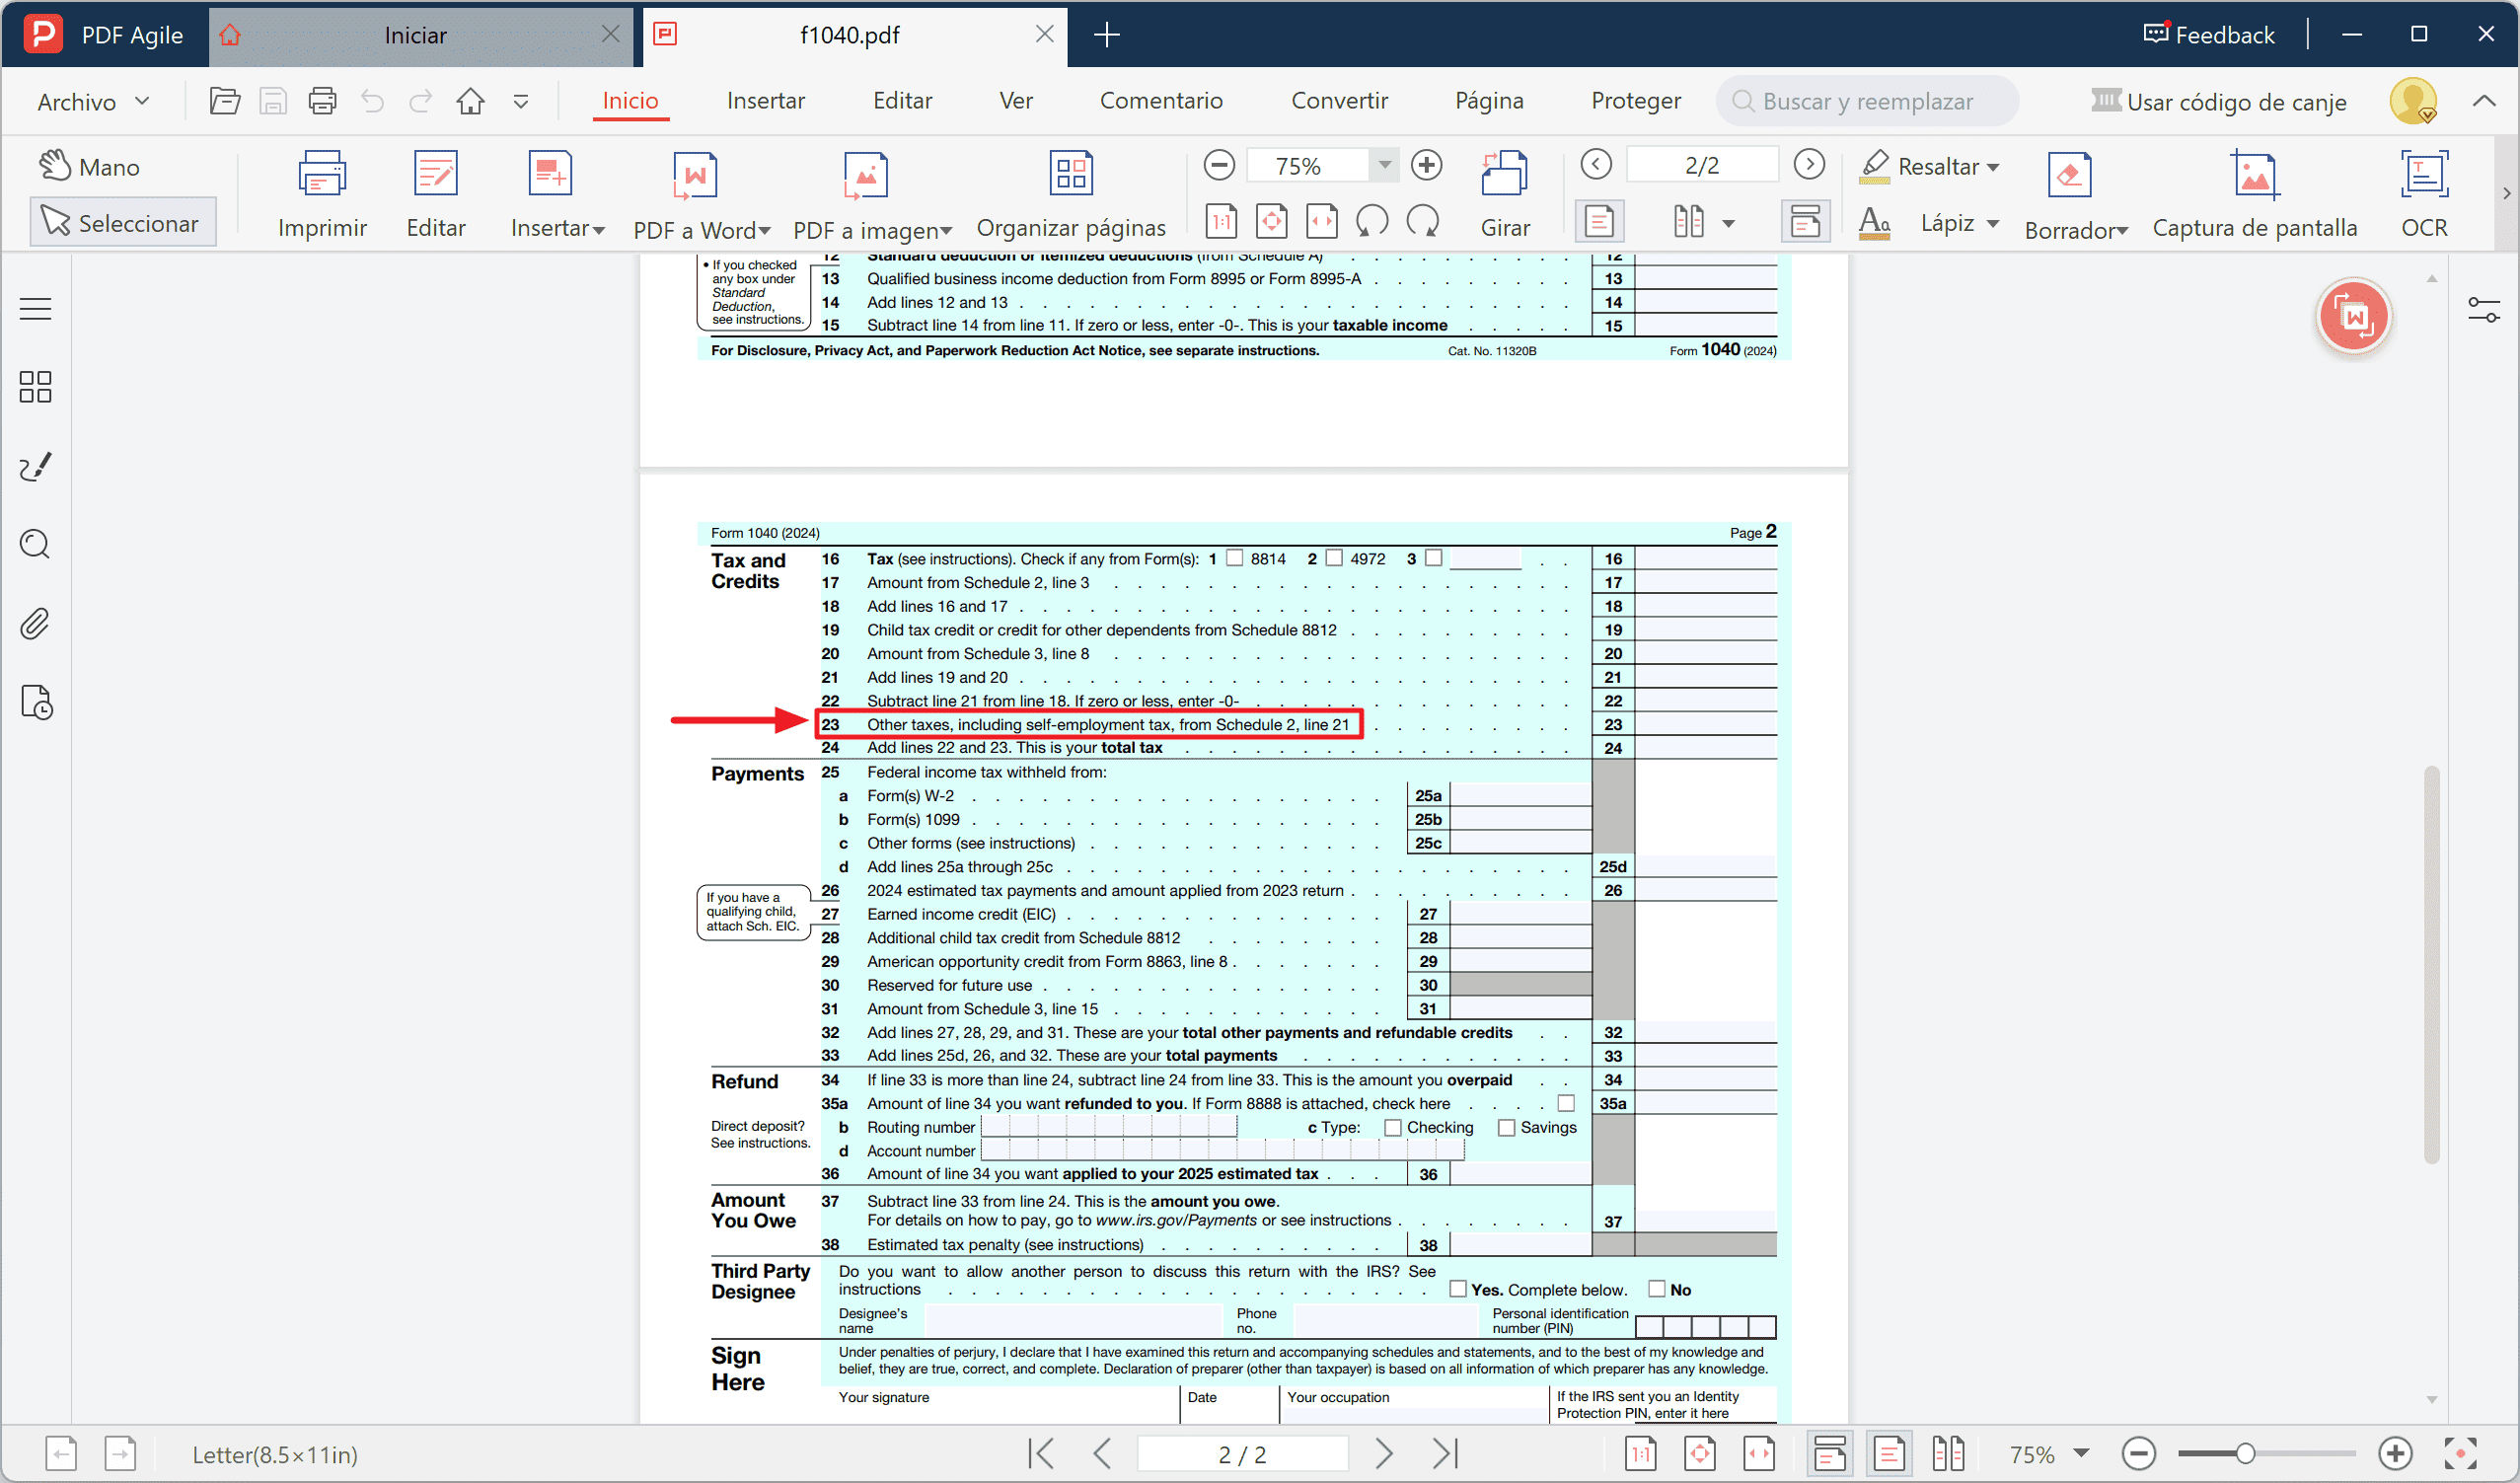The height and width of the screenshot is (1483, 2520).
Task: Click the print icon in quick access bar
Action: [x=322, y=101]
